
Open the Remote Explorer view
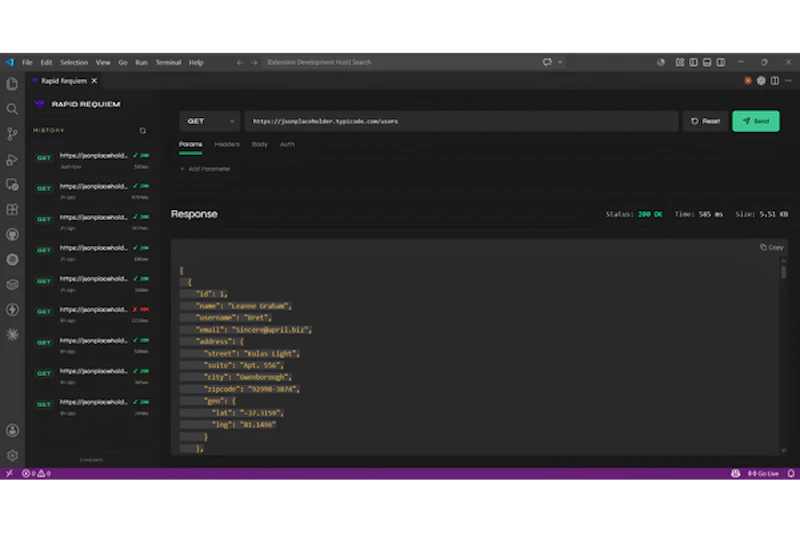12,184
